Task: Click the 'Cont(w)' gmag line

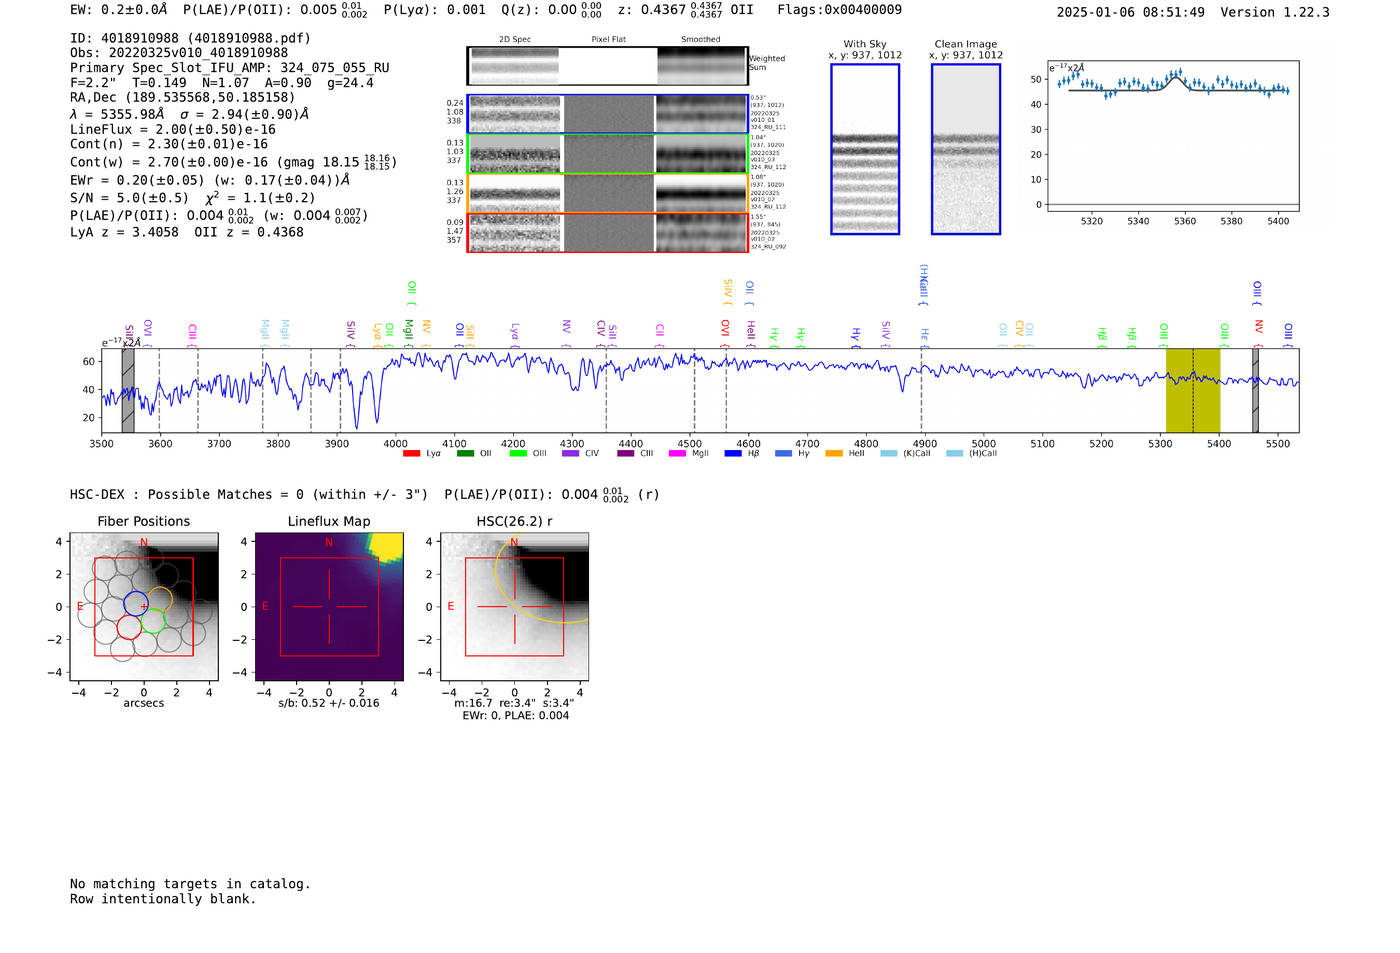Action: 233,161
